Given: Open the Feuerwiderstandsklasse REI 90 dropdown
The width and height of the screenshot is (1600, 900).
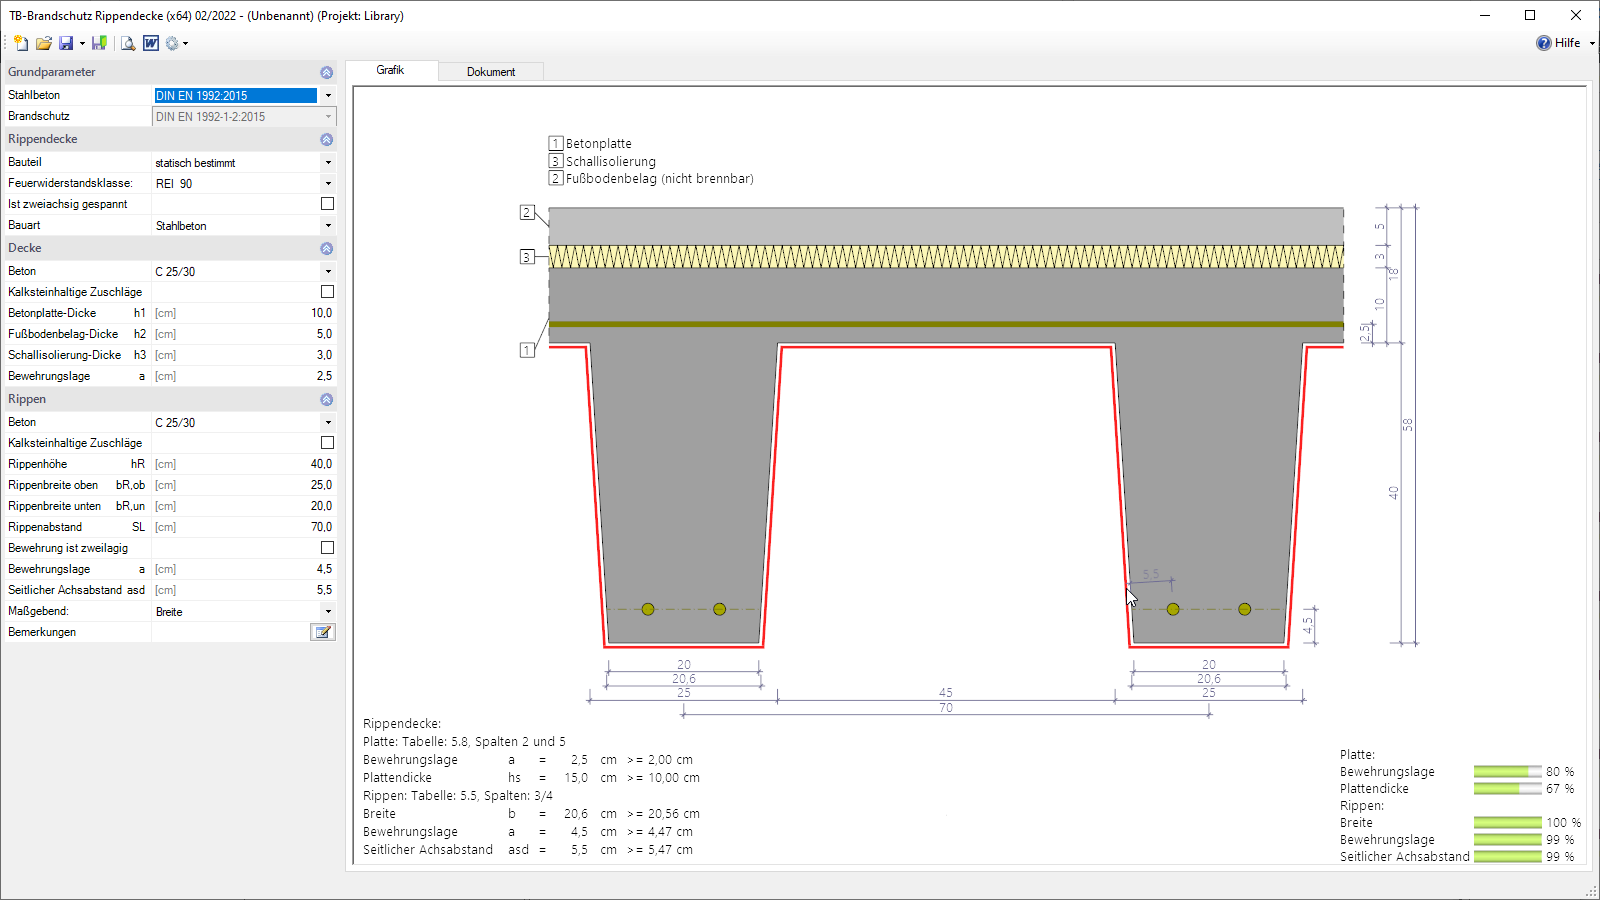Looking at the screenshot, I should [328, 184].
